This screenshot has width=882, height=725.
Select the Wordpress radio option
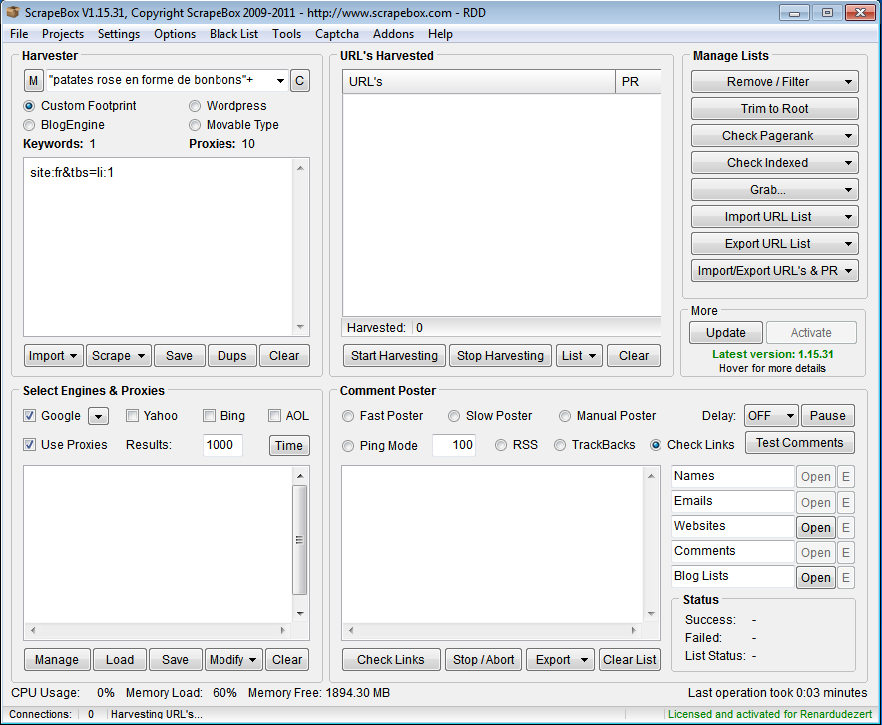(195, 106)
